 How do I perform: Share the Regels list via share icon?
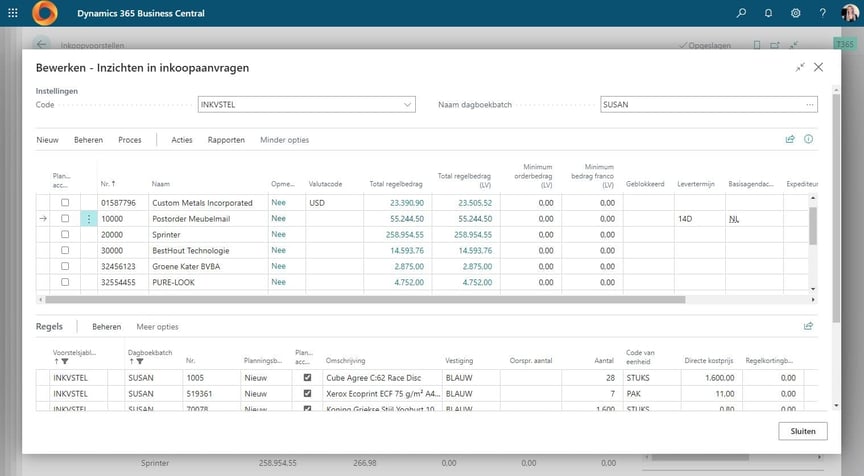tap(808, 326)
